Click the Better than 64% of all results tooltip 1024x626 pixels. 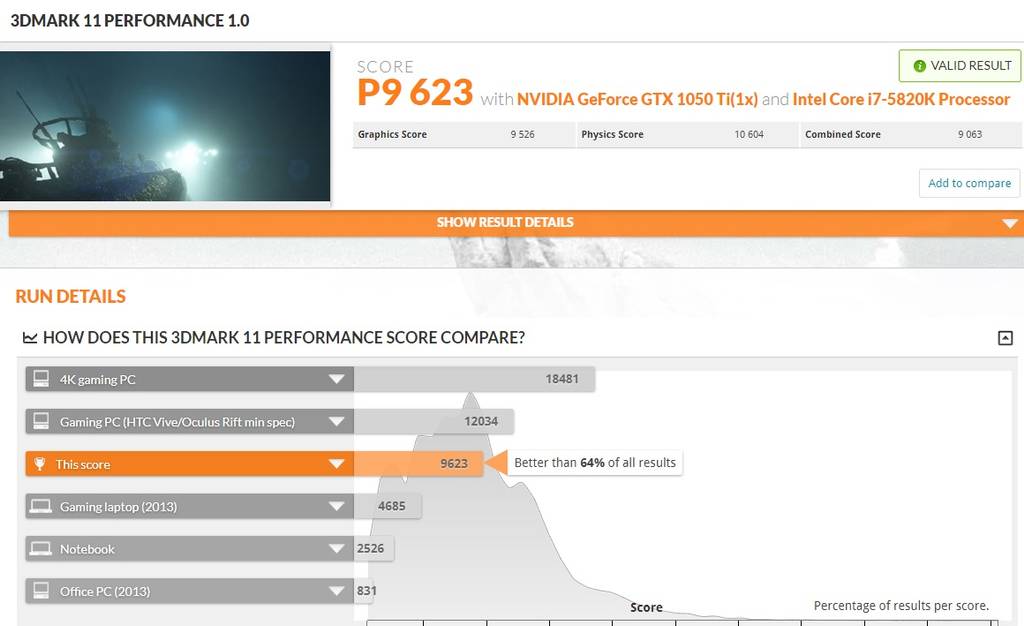594,463
